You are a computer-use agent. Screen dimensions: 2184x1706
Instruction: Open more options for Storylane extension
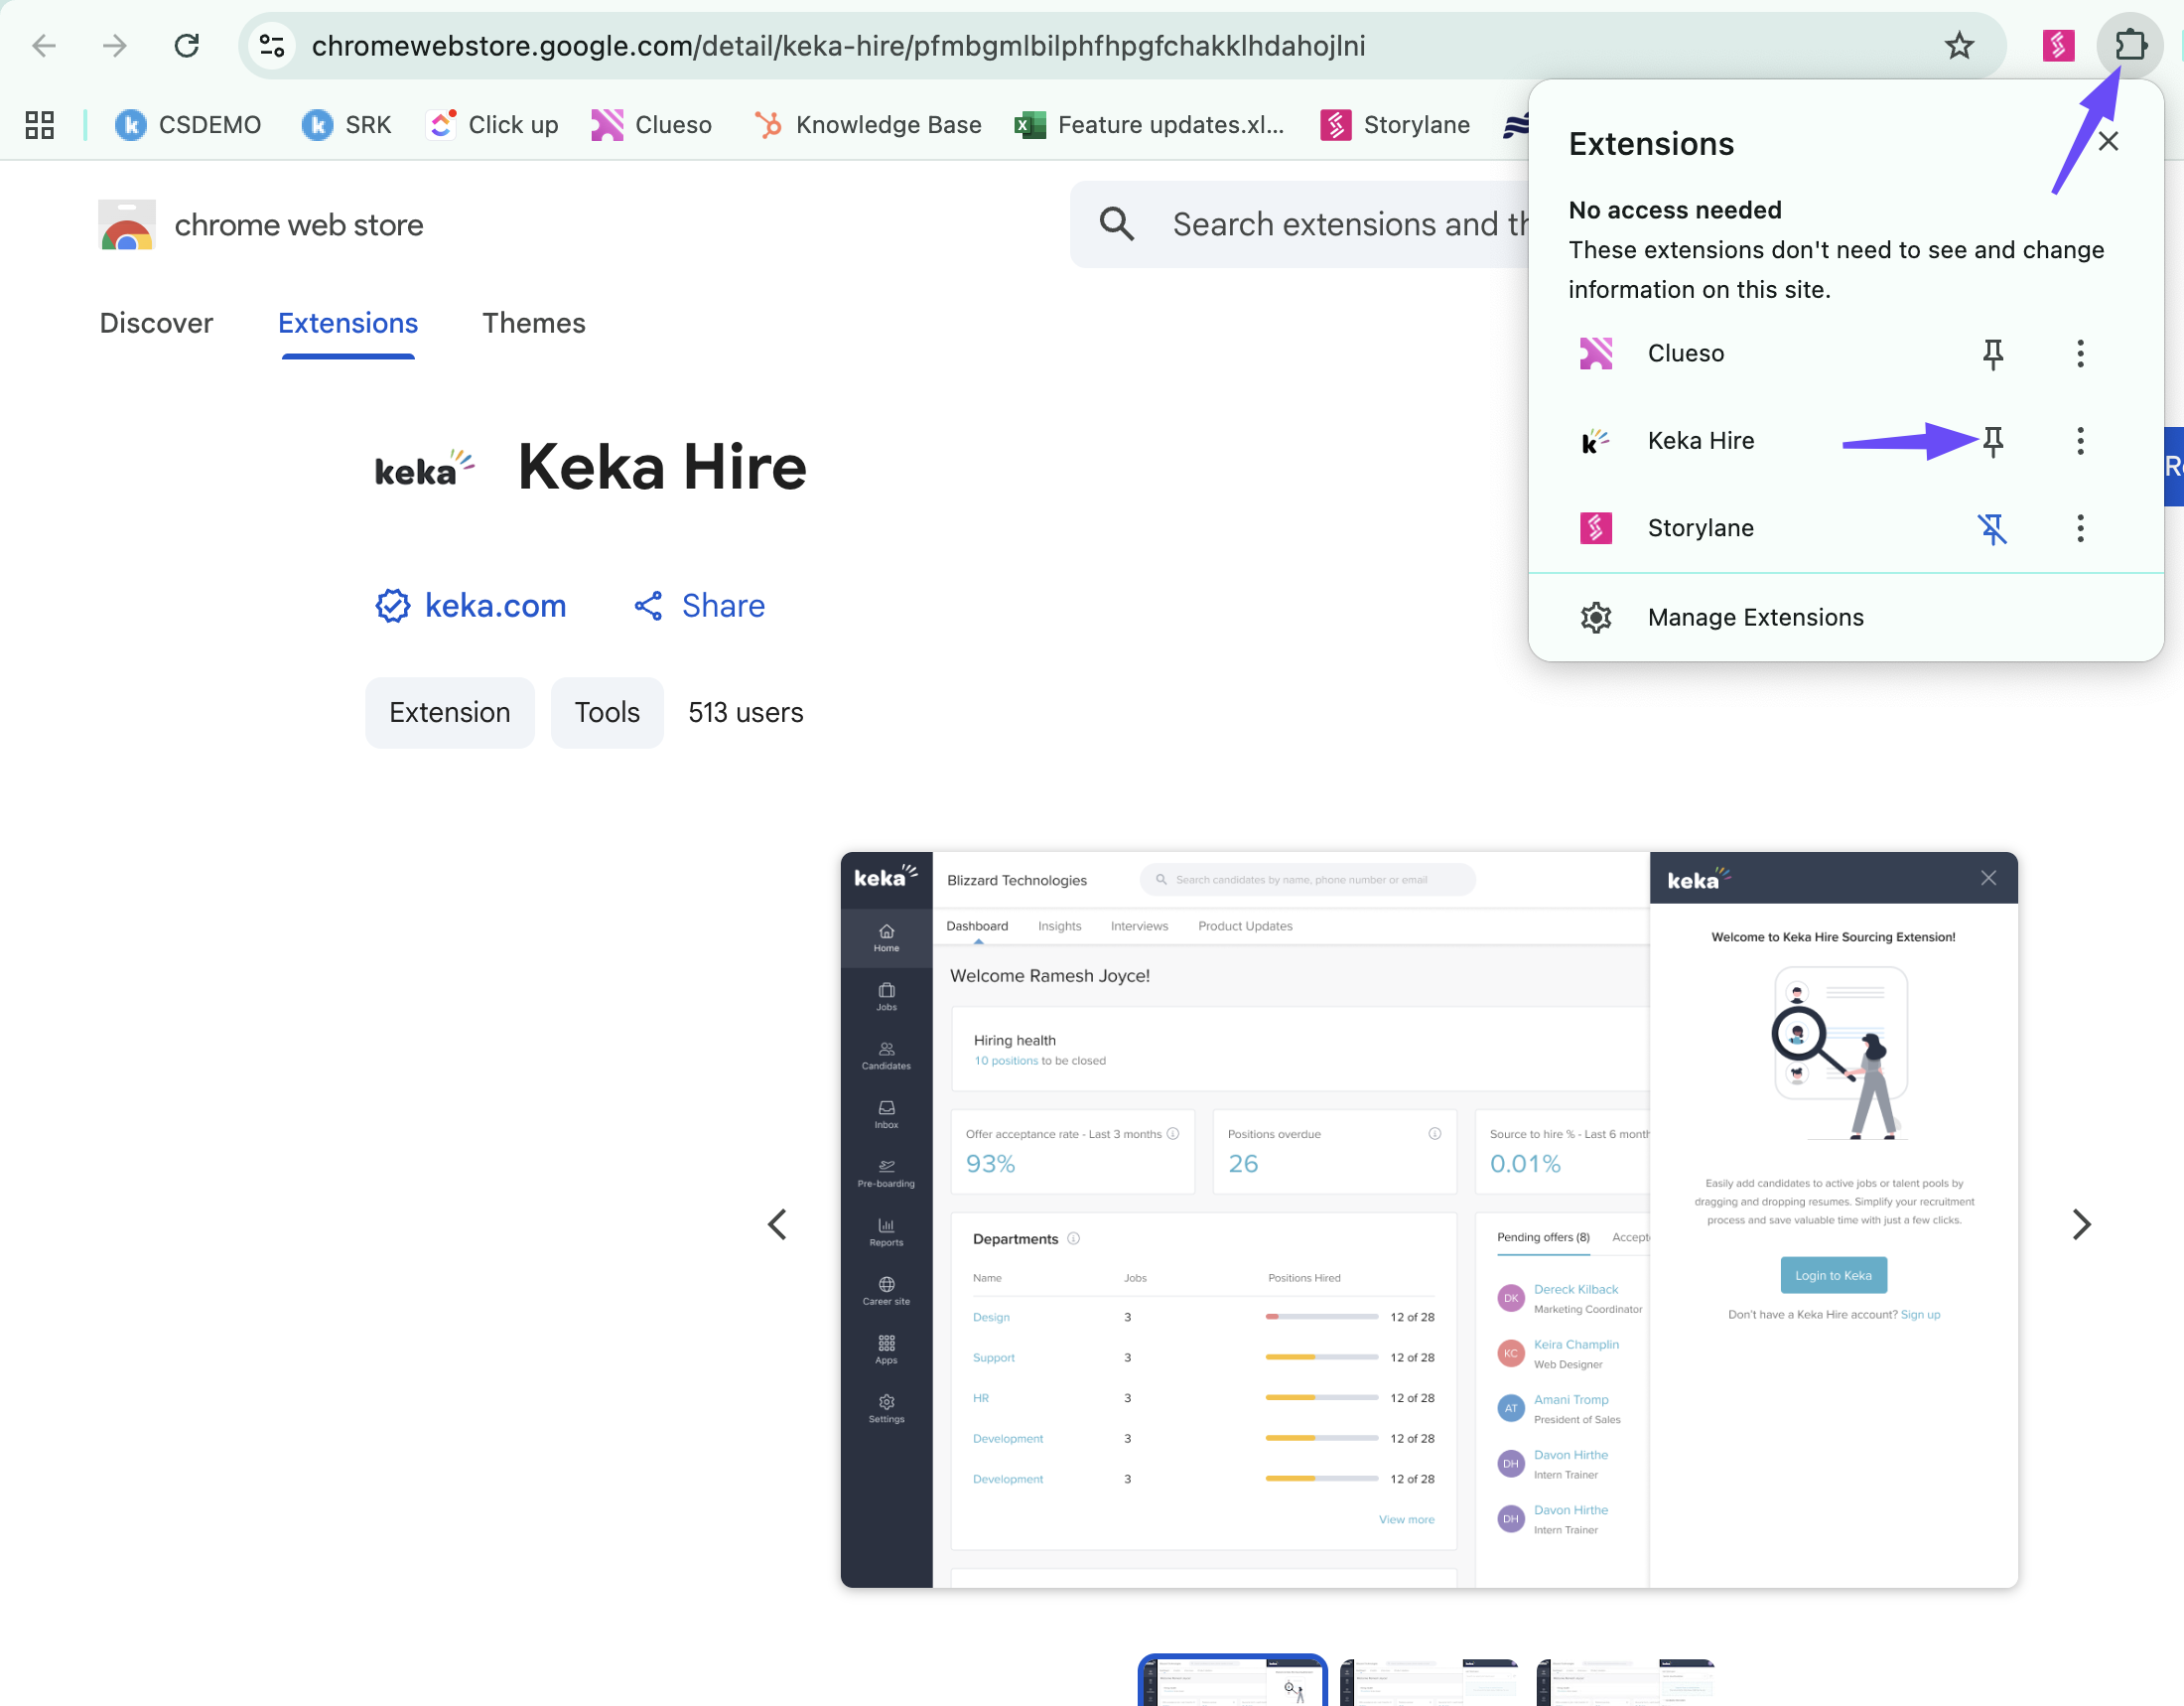click(2080, 528)
